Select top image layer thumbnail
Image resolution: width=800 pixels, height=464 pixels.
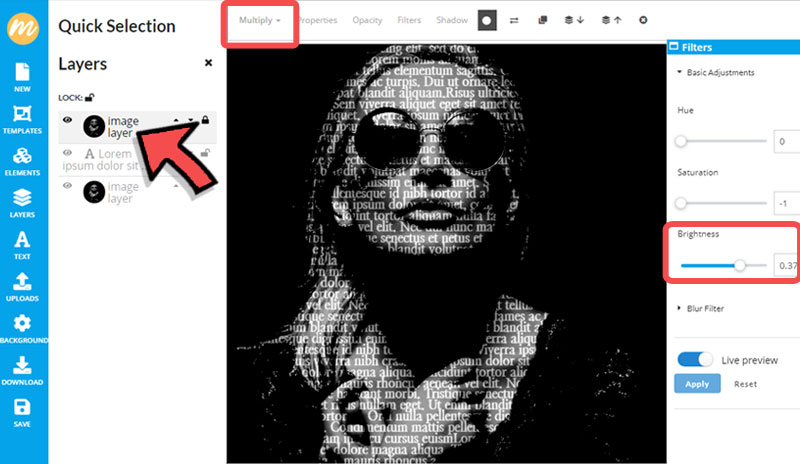[x=94, y=126]
